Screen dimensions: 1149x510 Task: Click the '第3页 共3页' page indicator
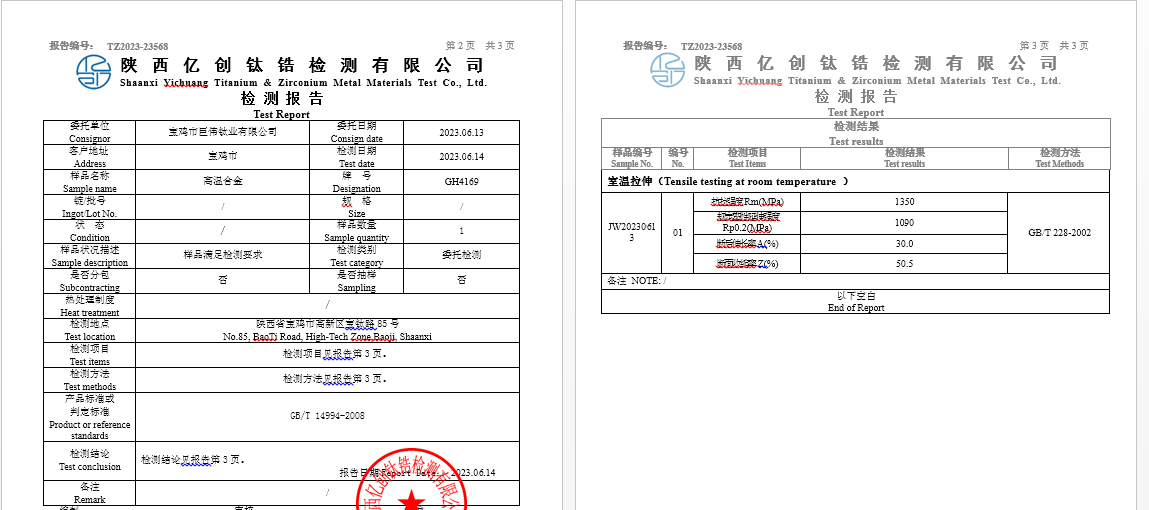1053,46
